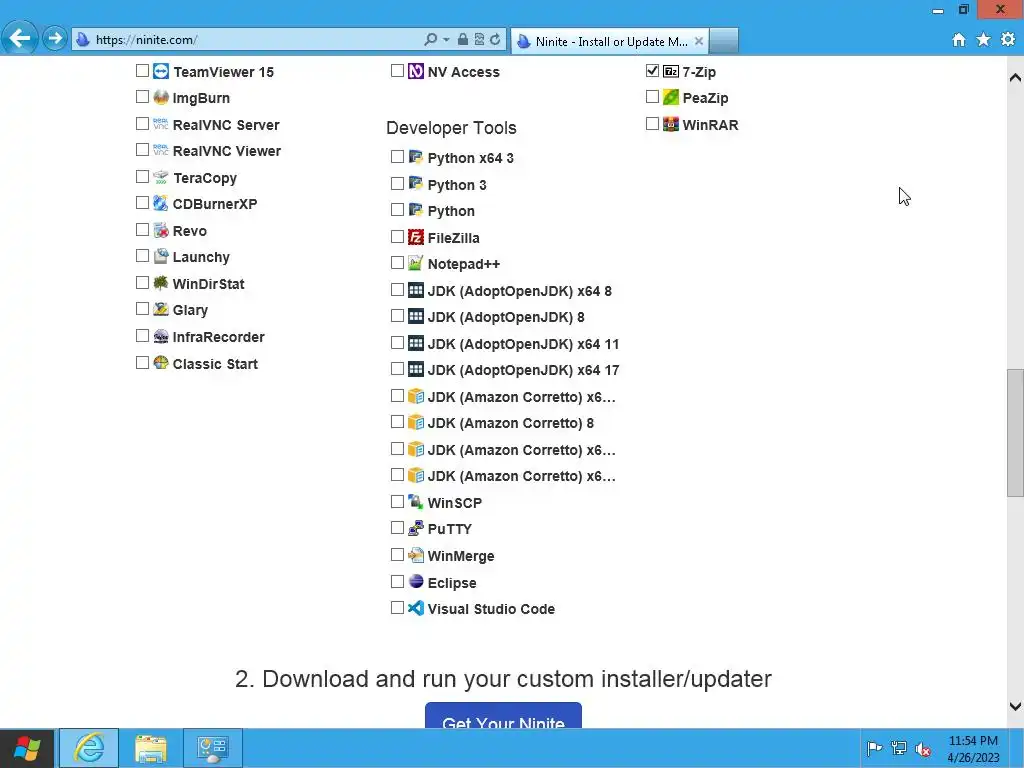Screen dimensions: 1024x768
Task: Tick the JDK (AdoptOpenJDK) x64 17 checkbox
Action: pos(397,369)
